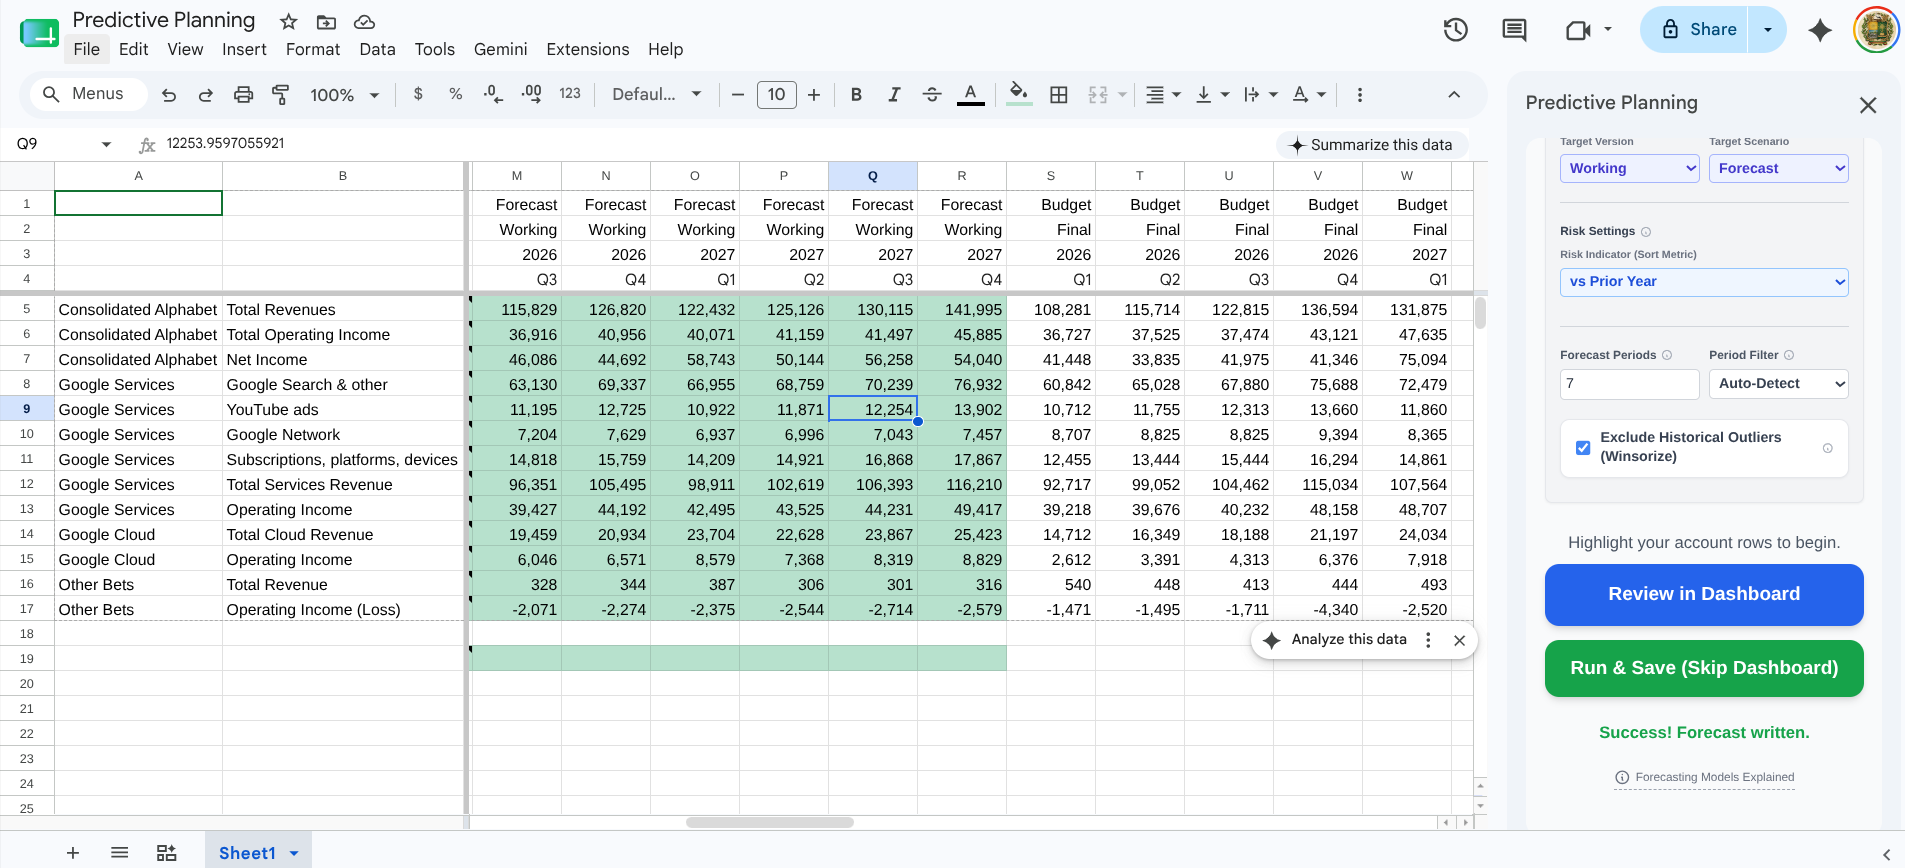Screen dimensions: 1905x868
Task: Open the toolbar's more options menu
Action: (x=1359, y=95)
